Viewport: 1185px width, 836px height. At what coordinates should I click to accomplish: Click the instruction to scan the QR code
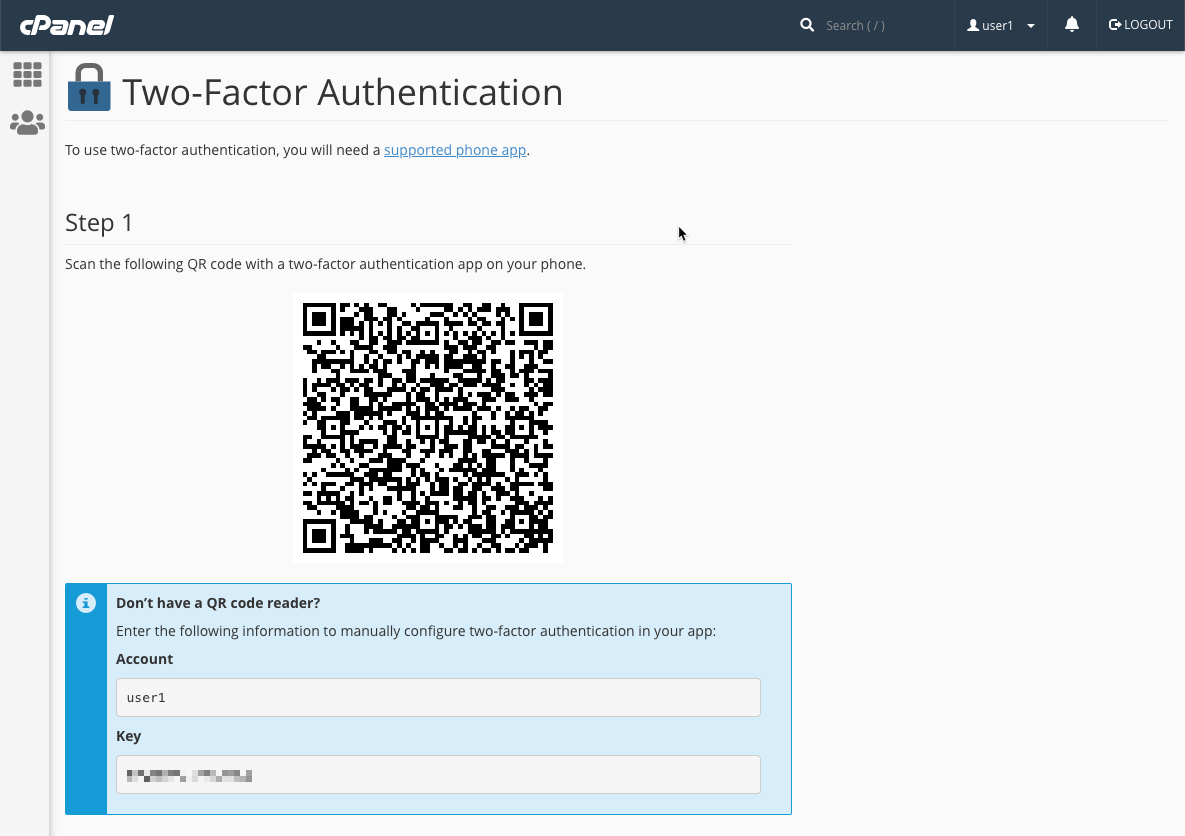pos(324,264)
